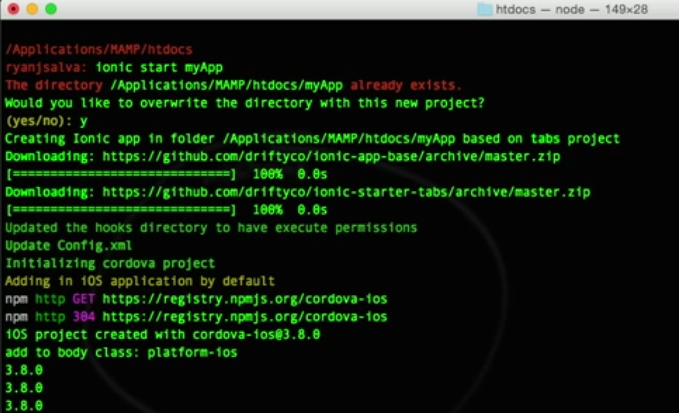Click the first download progress bar

tap(121, 174)
